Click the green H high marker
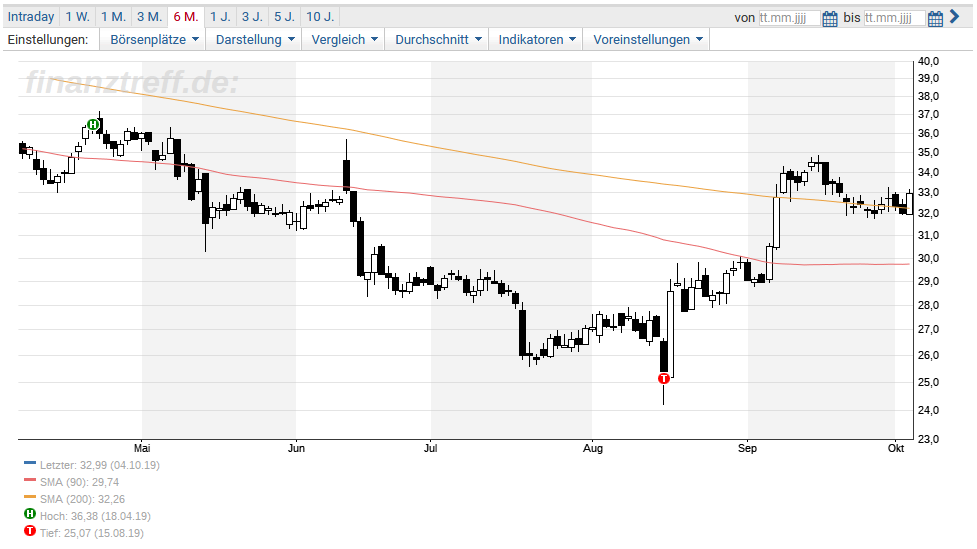 click(x=93, y=125)
